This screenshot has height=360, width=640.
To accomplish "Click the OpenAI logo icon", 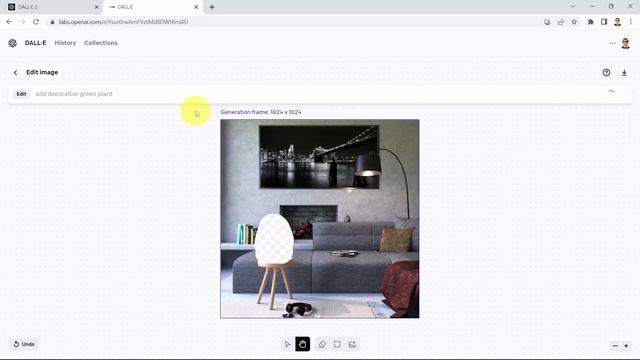I will point(12,43).
